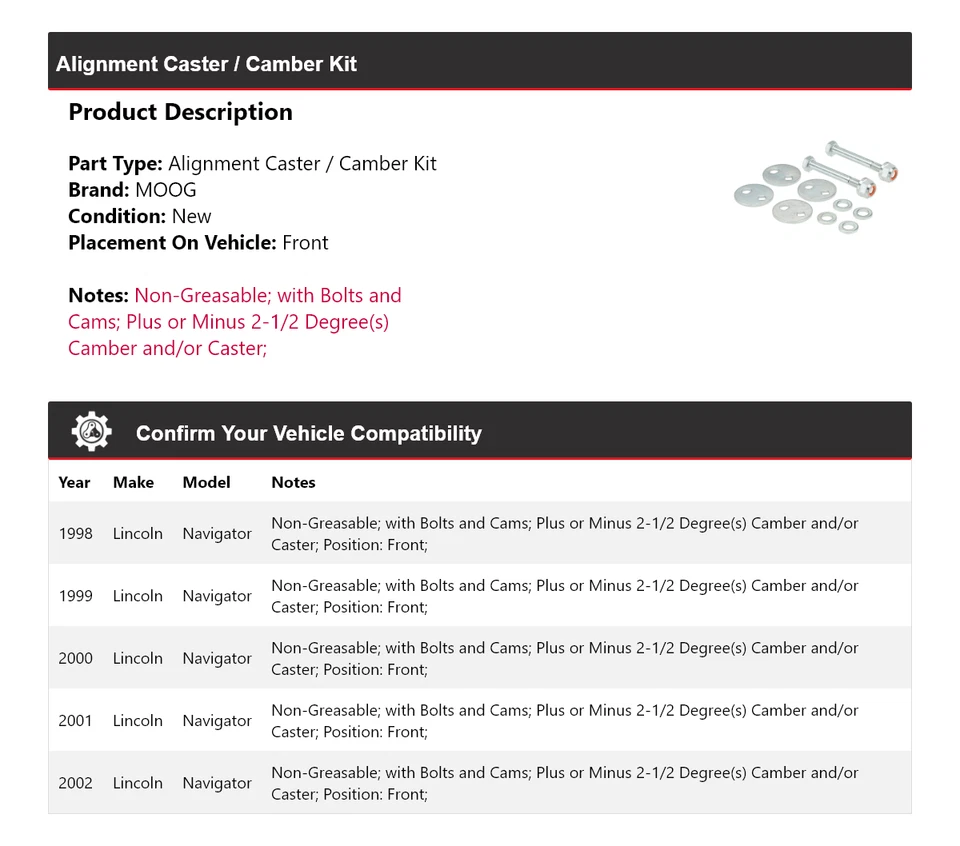Click the gear wrench compatibility icon
Image resolution: width=960 pixels, height=846 pixels.
click(x=92, y=432)
